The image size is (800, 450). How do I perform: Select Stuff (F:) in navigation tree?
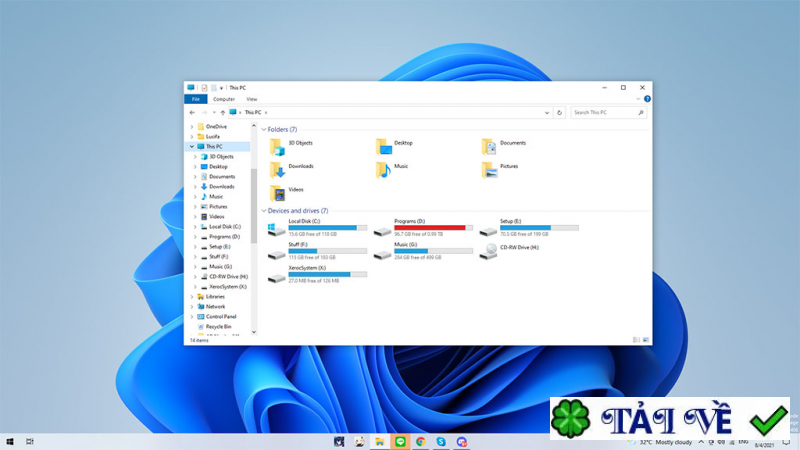coord(218,257)
